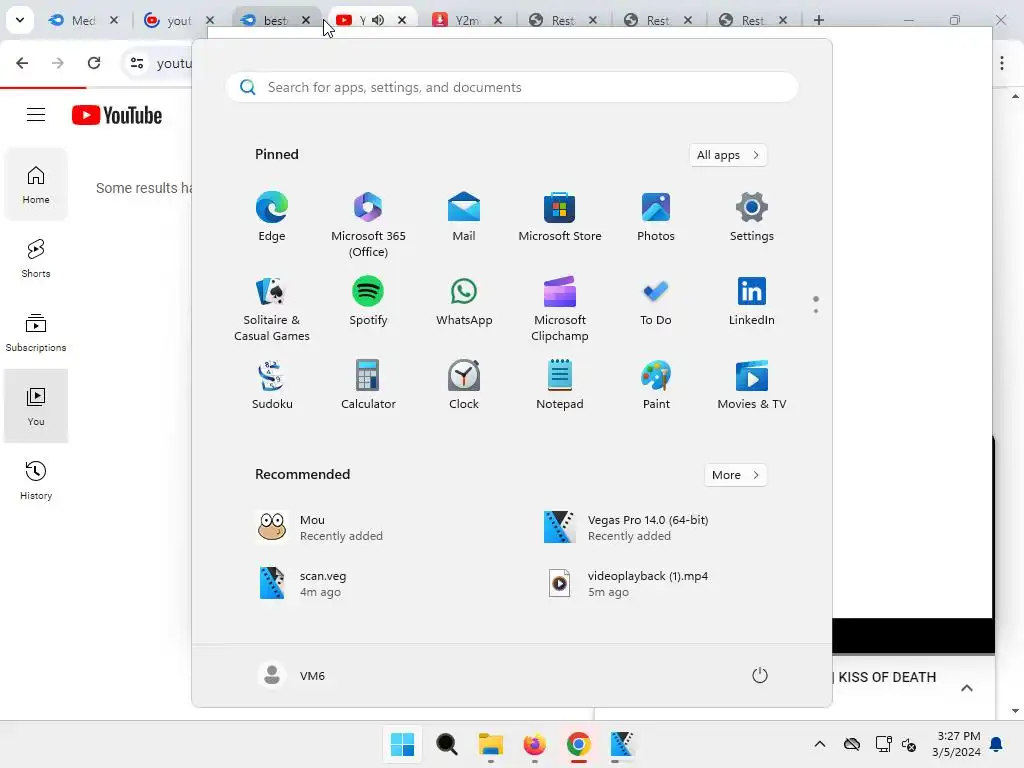The image size is (1024, 768).
Task: Open Chrome tab search dropdown
Action: (20, 20)
